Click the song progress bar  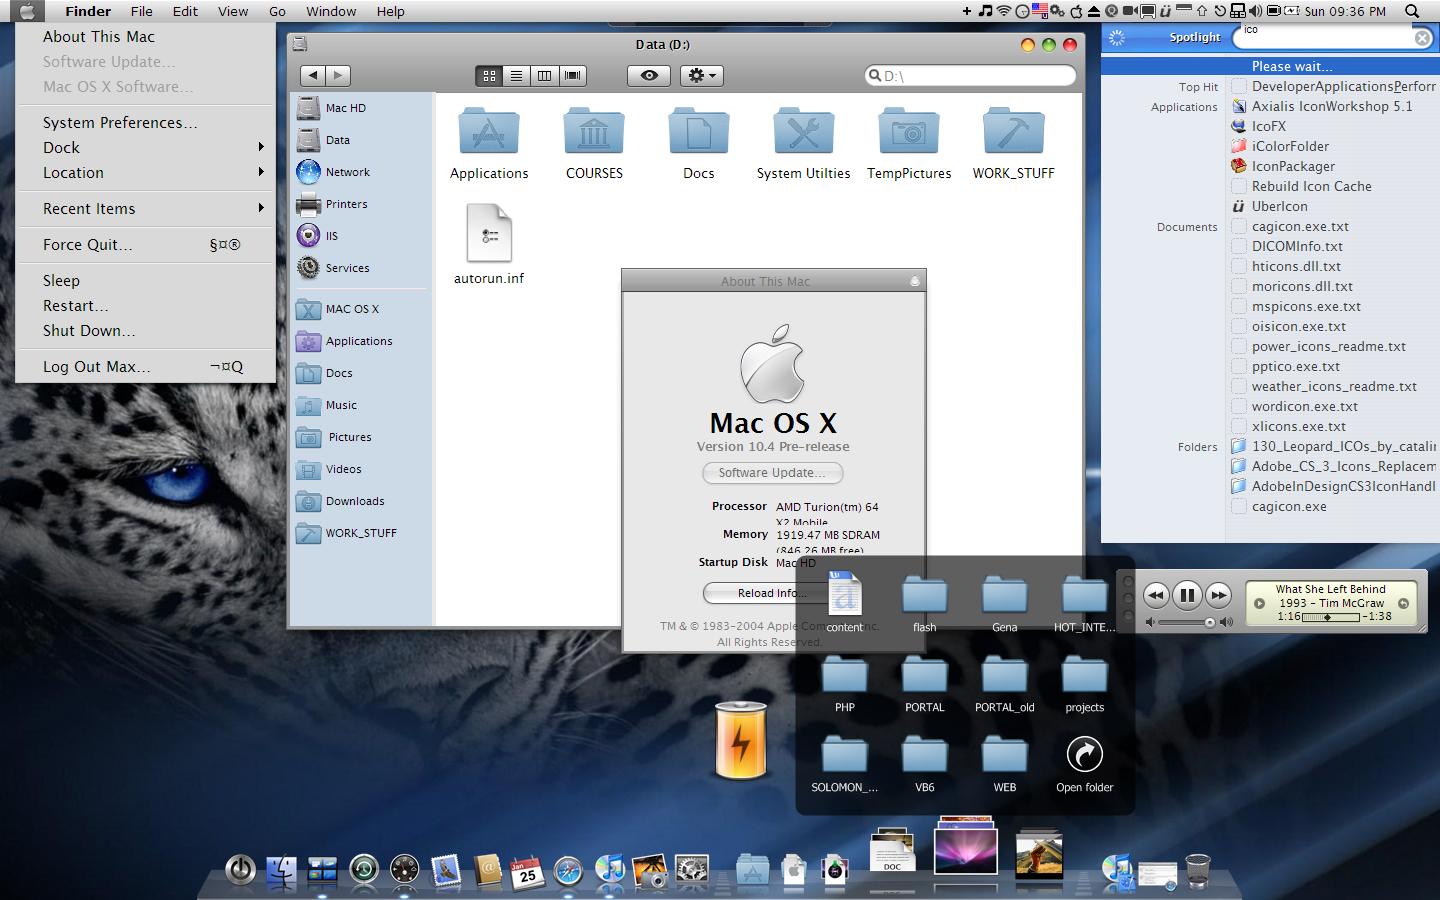tap(1331, 617)
